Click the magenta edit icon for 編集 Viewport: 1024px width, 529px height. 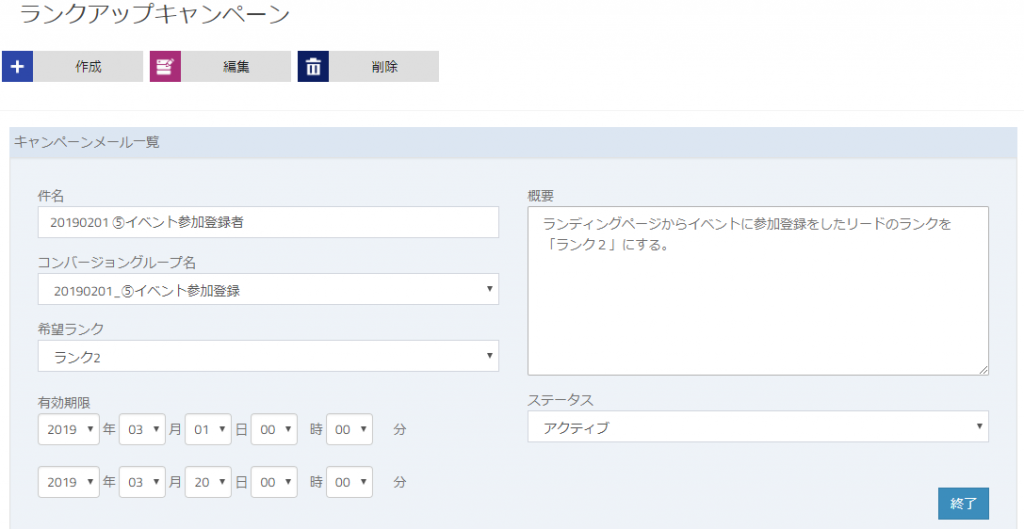(165, 67)
